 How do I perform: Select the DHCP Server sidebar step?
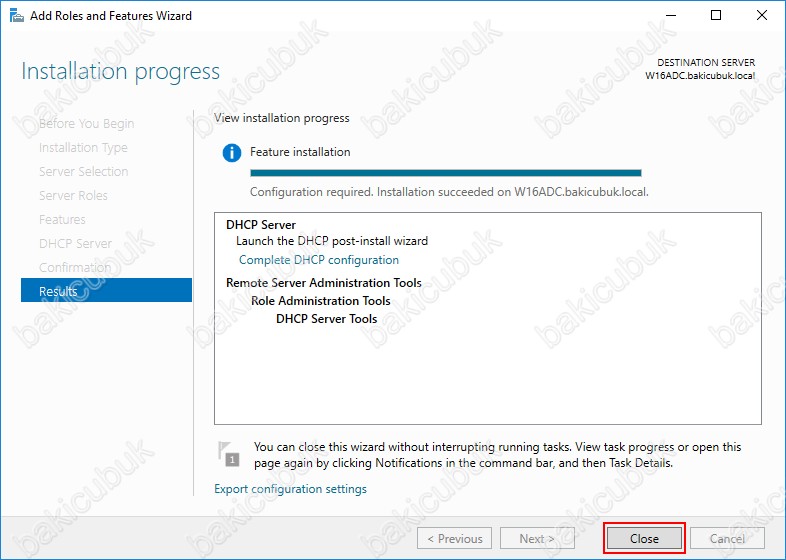click(x=75, y=244)
